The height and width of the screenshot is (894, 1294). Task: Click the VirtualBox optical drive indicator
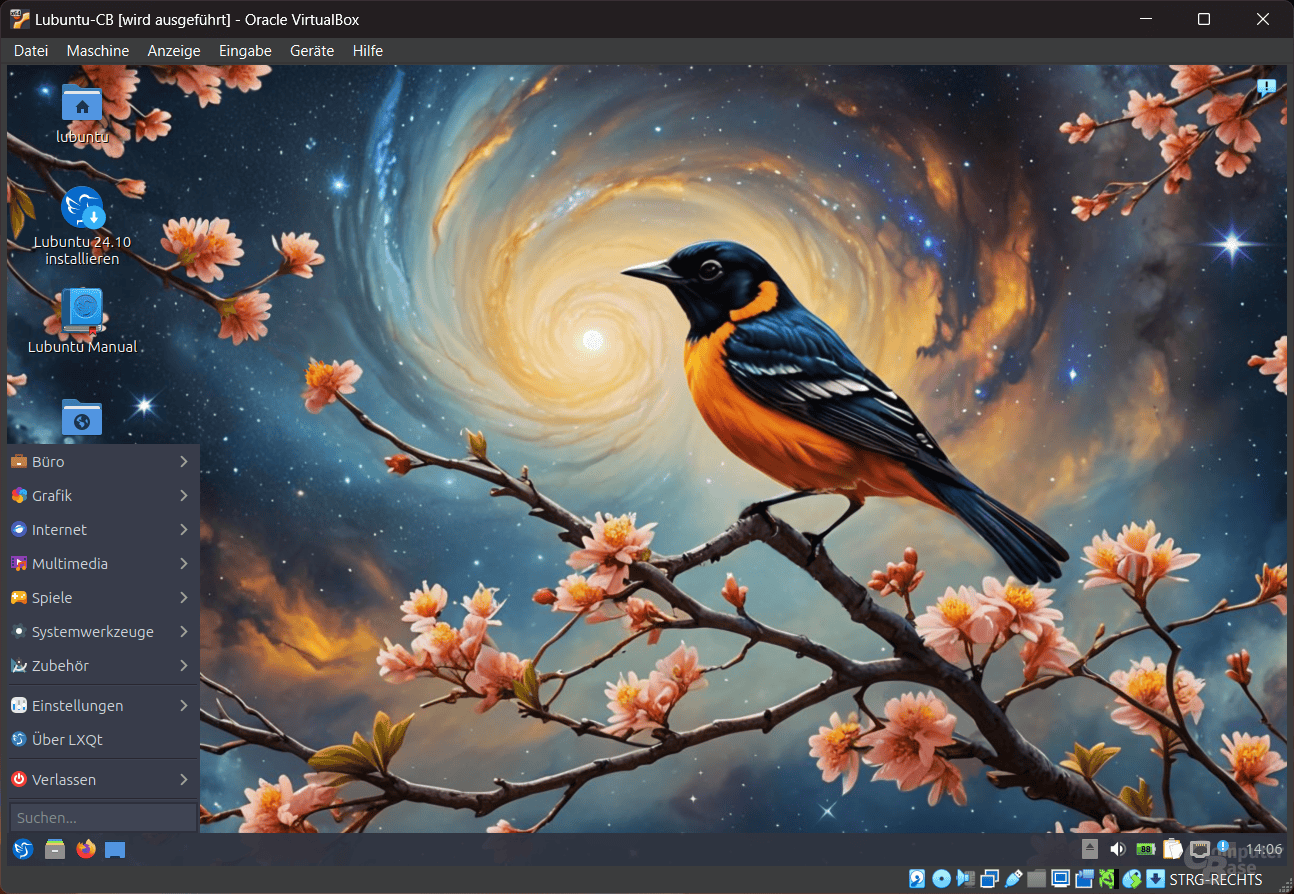941,879
